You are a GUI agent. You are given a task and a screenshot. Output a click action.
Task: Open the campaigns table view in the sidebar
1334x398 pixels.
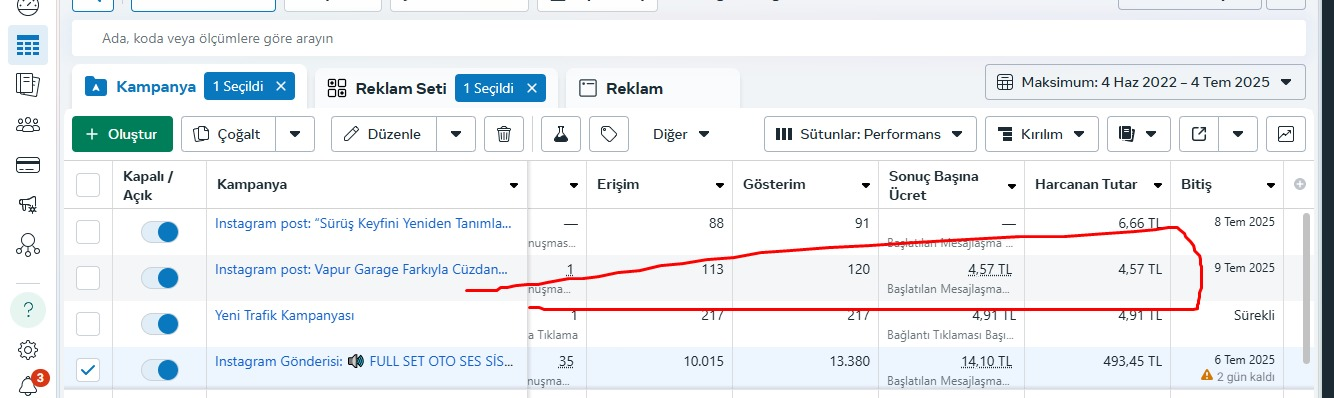click(28, 46)
